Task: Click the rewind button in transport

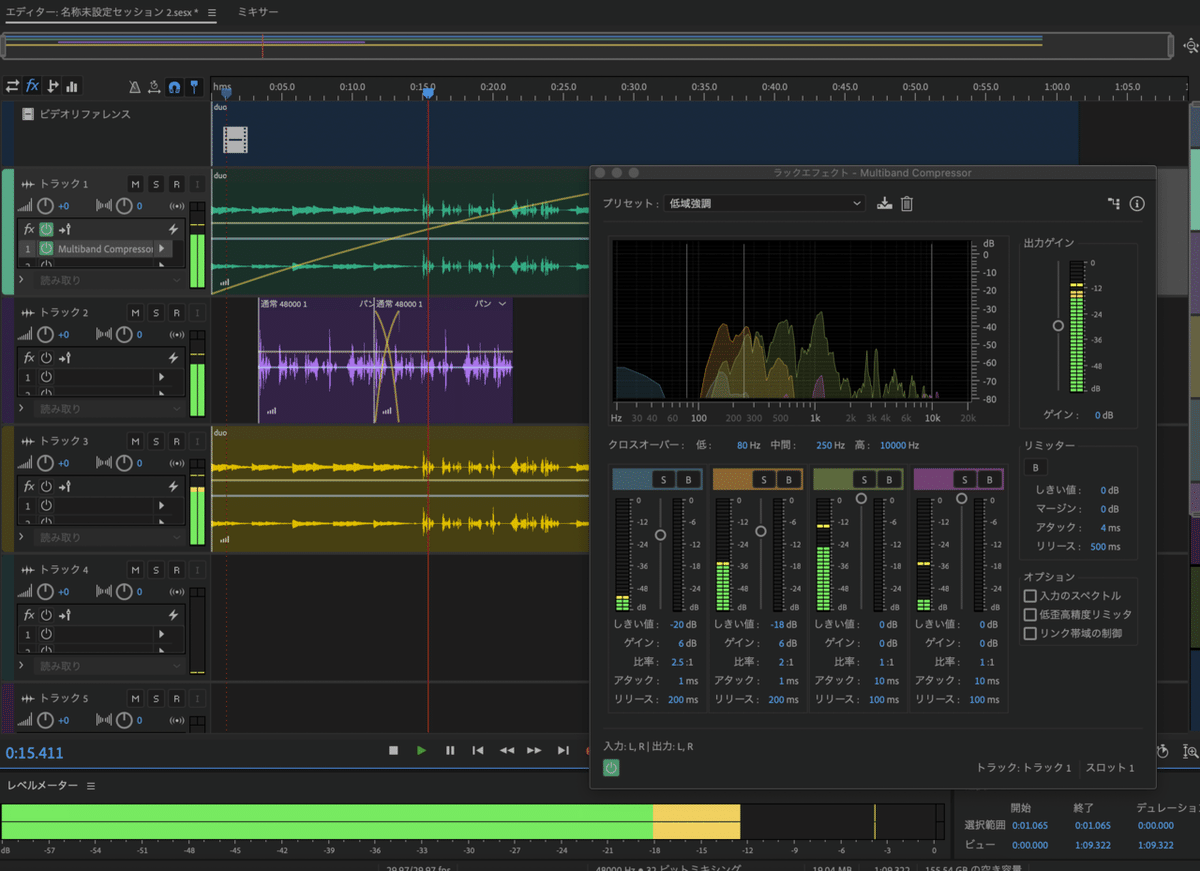Action: (x=507, y=750)
